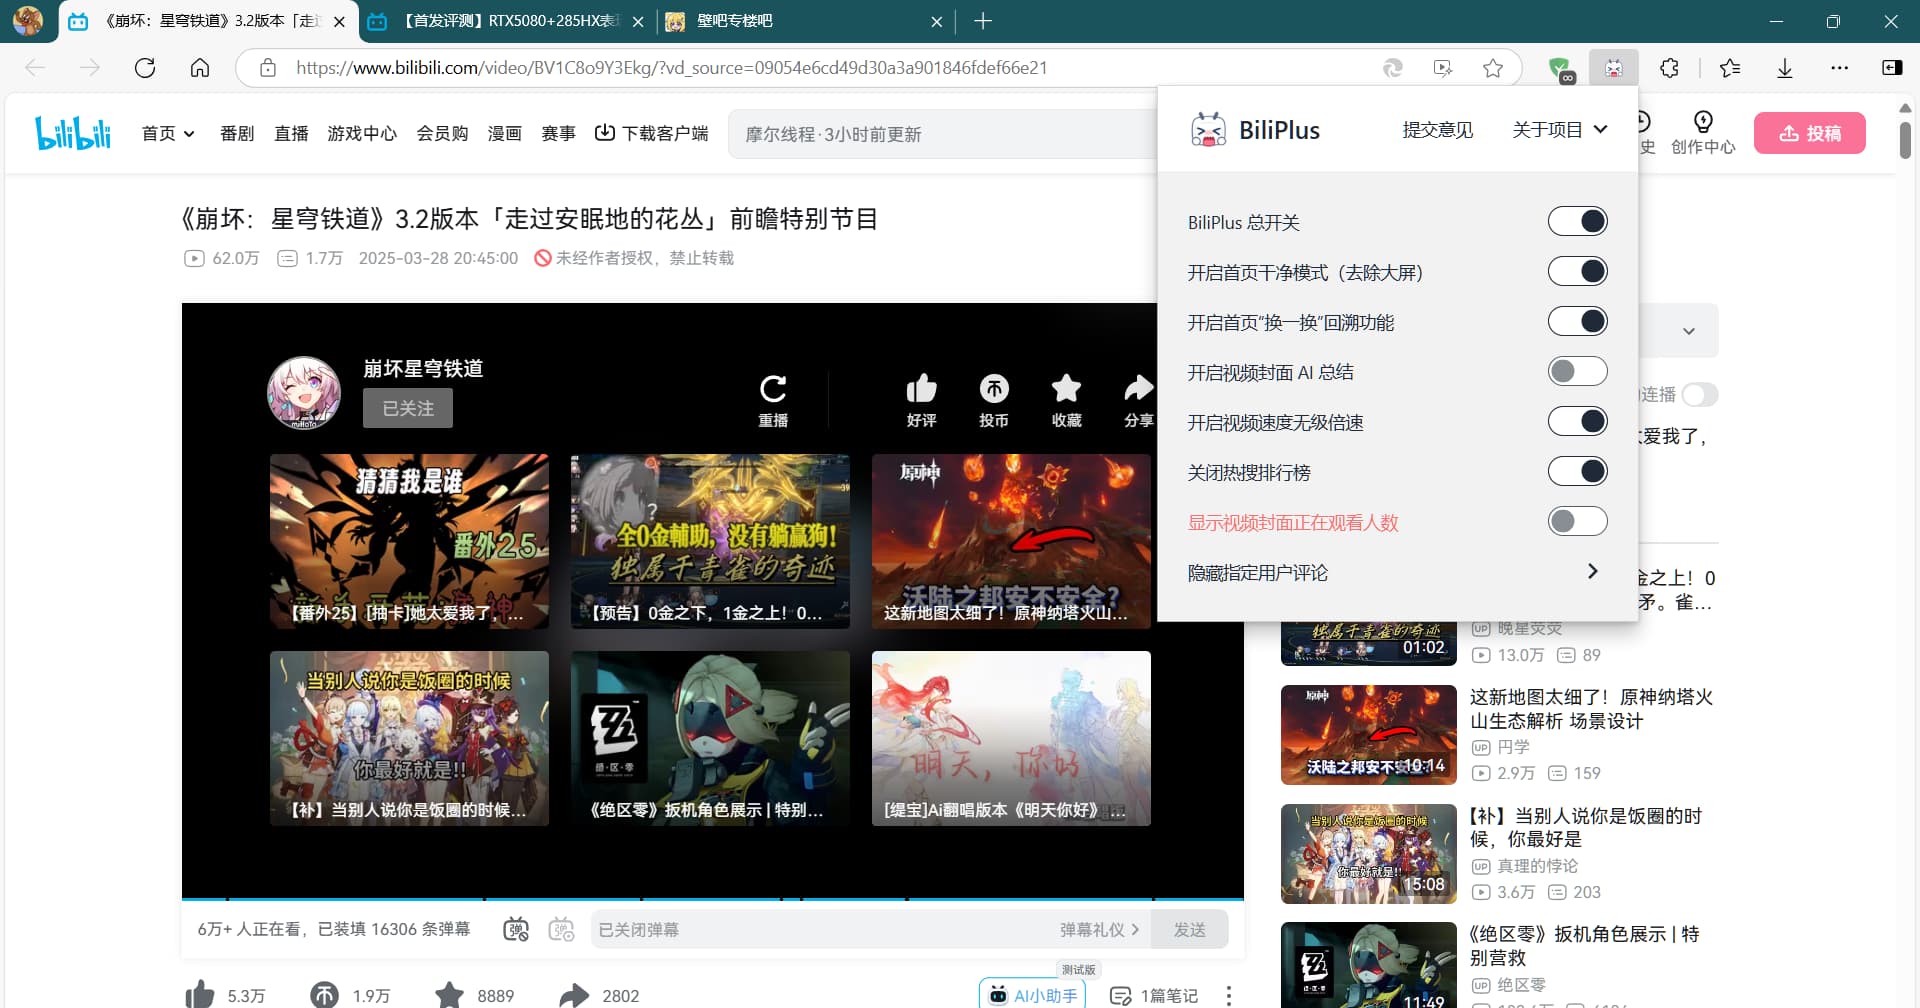Toggle the browser sidebar icon
The height and width of the screenshot is (1008, 1920).
click(x=1892, y=68)
